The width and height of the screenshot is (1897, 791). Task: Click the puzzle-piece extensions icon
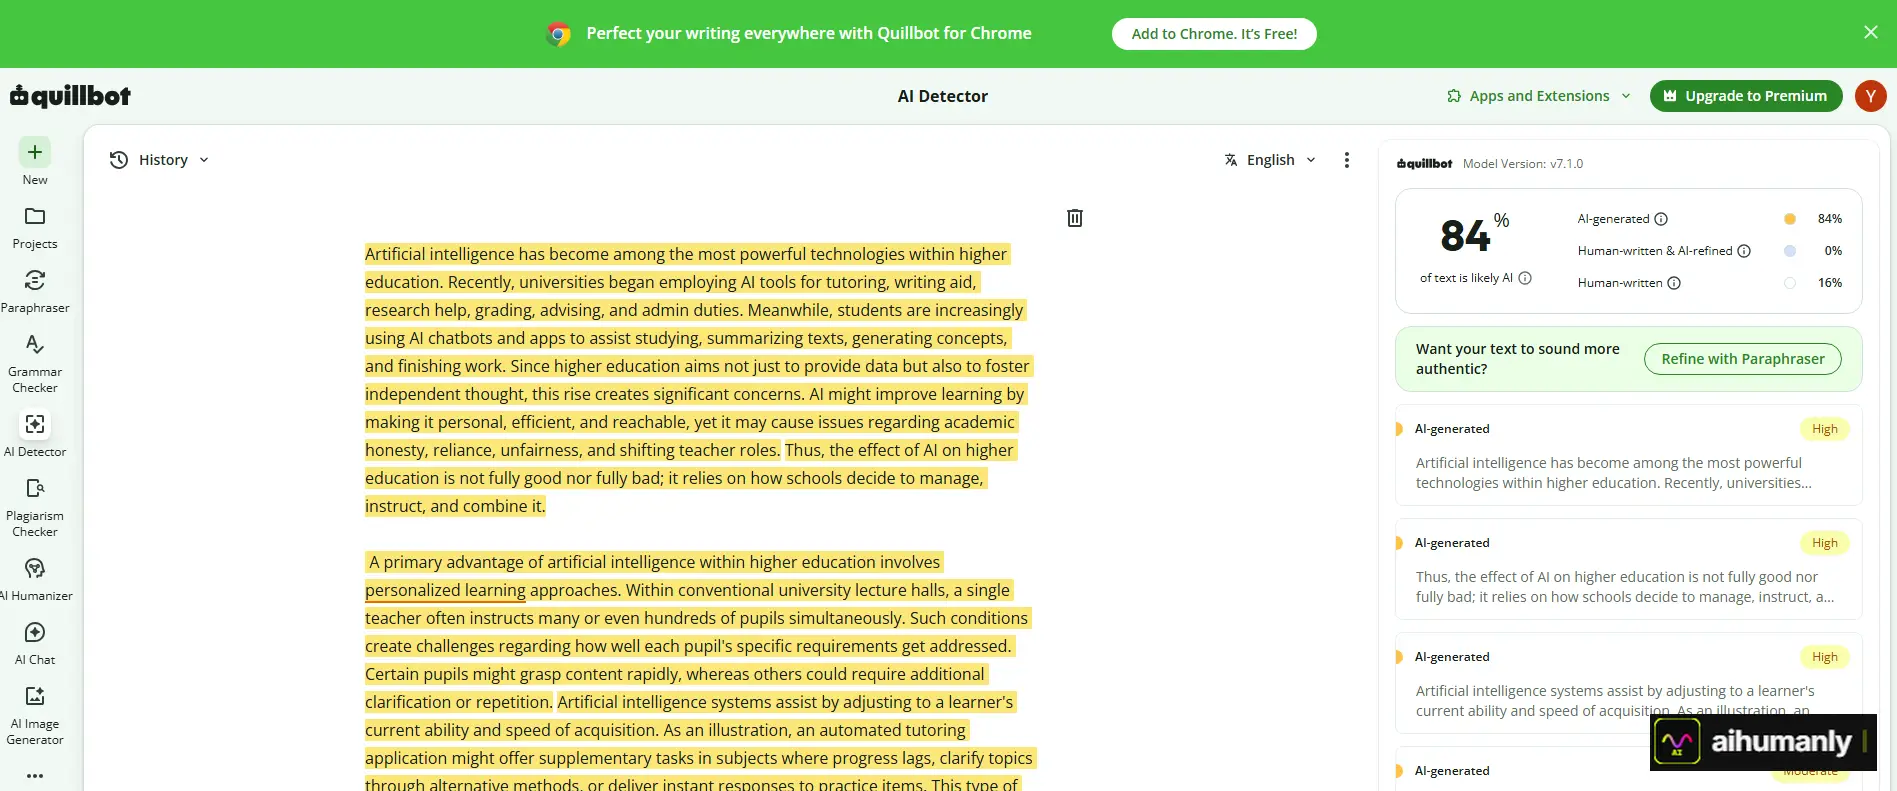click(x=1453, y=96)
